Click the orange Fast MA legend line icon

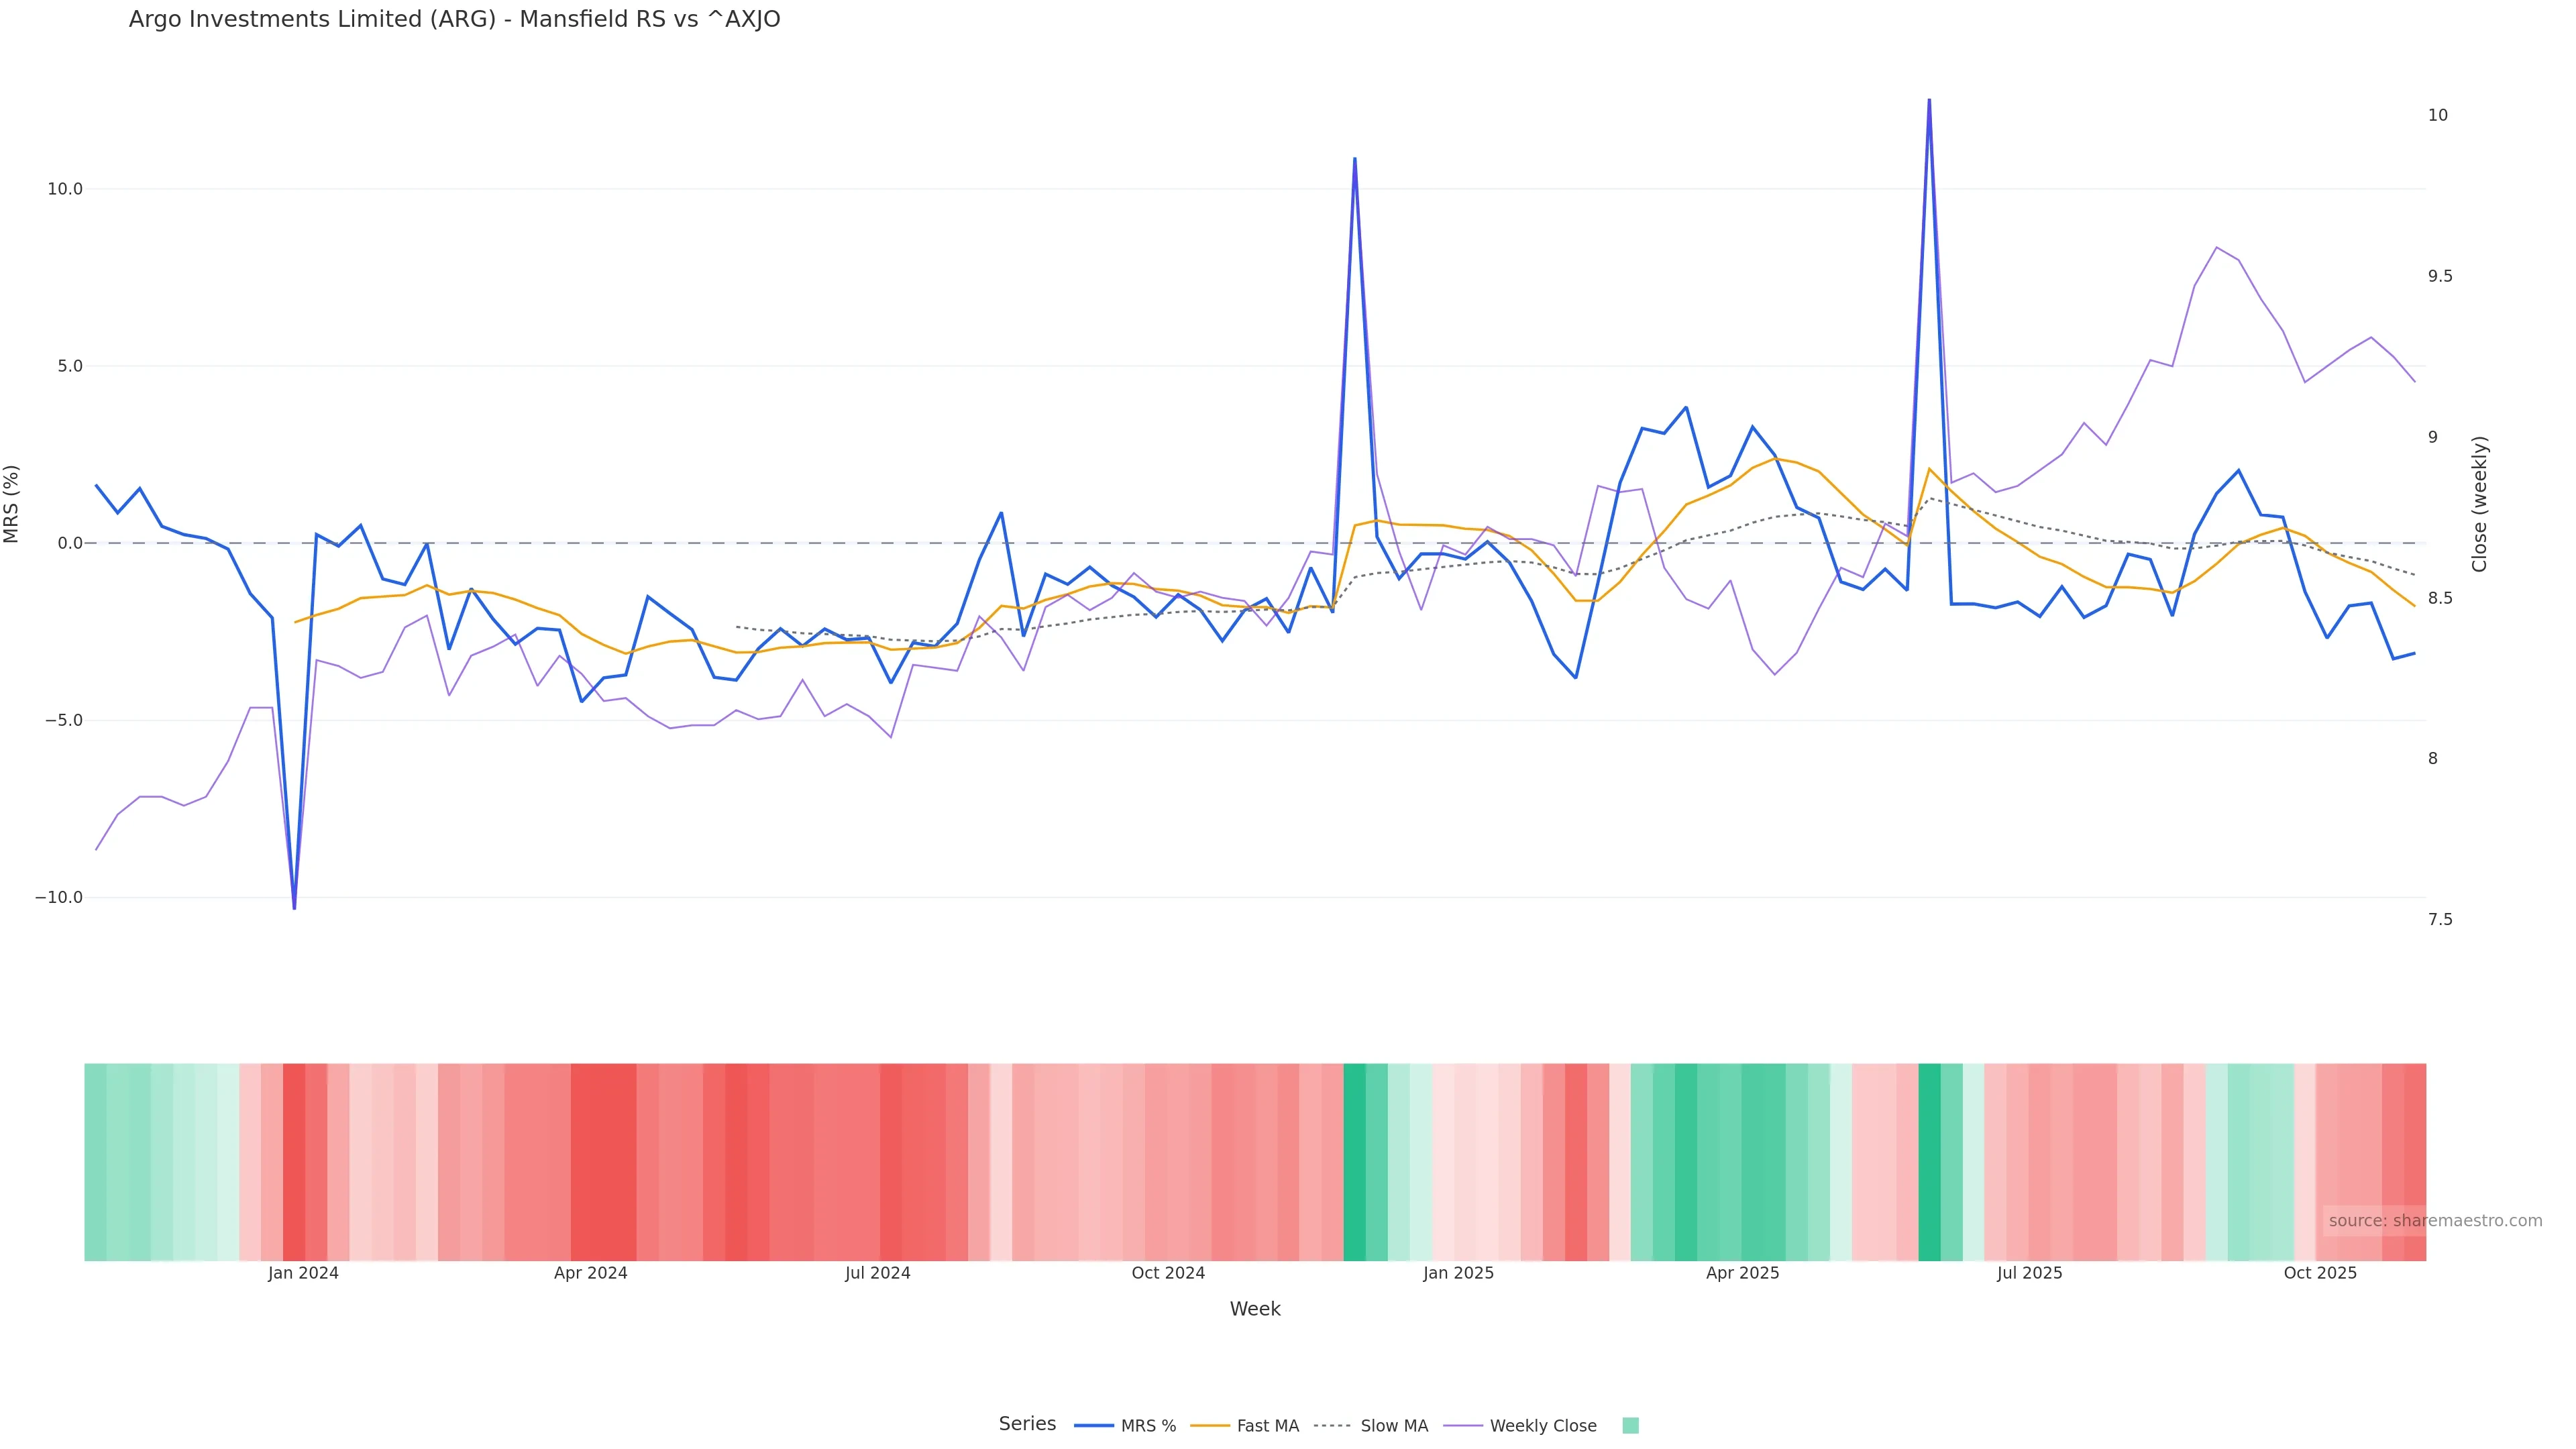click(x=1210, y=1426)
